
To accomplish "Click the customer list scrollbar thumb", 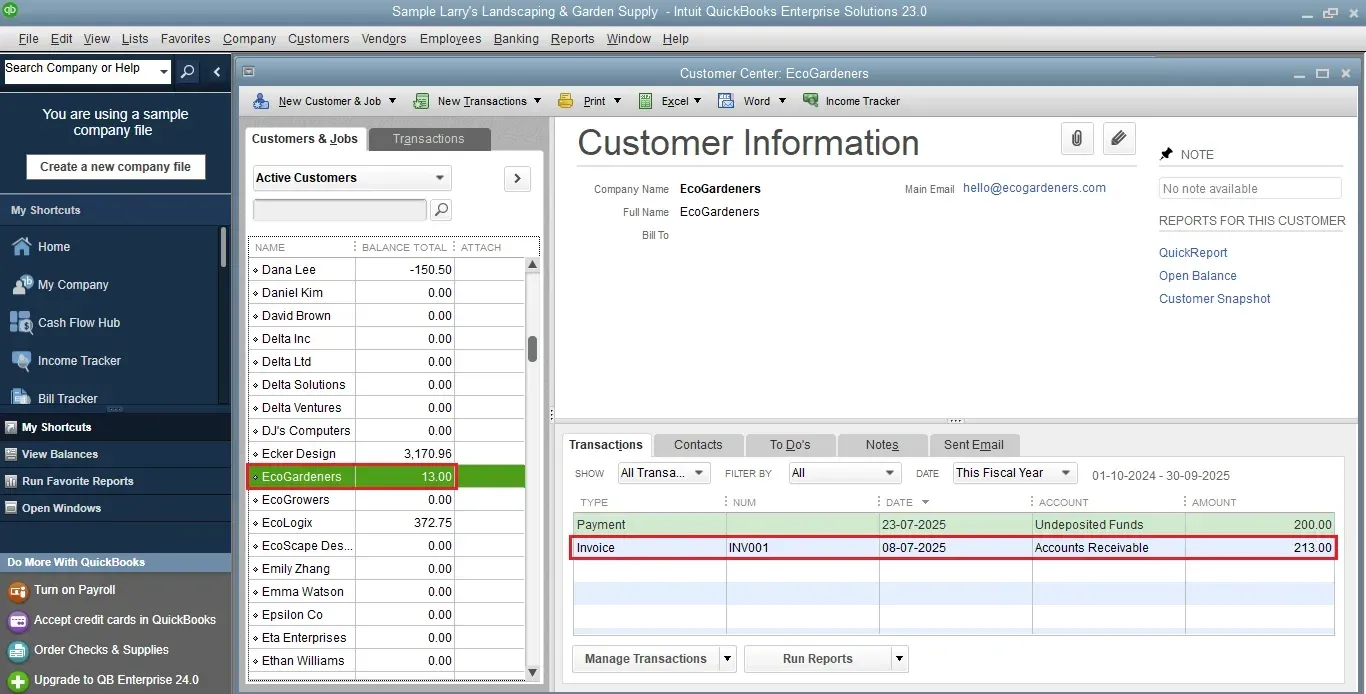I will coord(533,348).
